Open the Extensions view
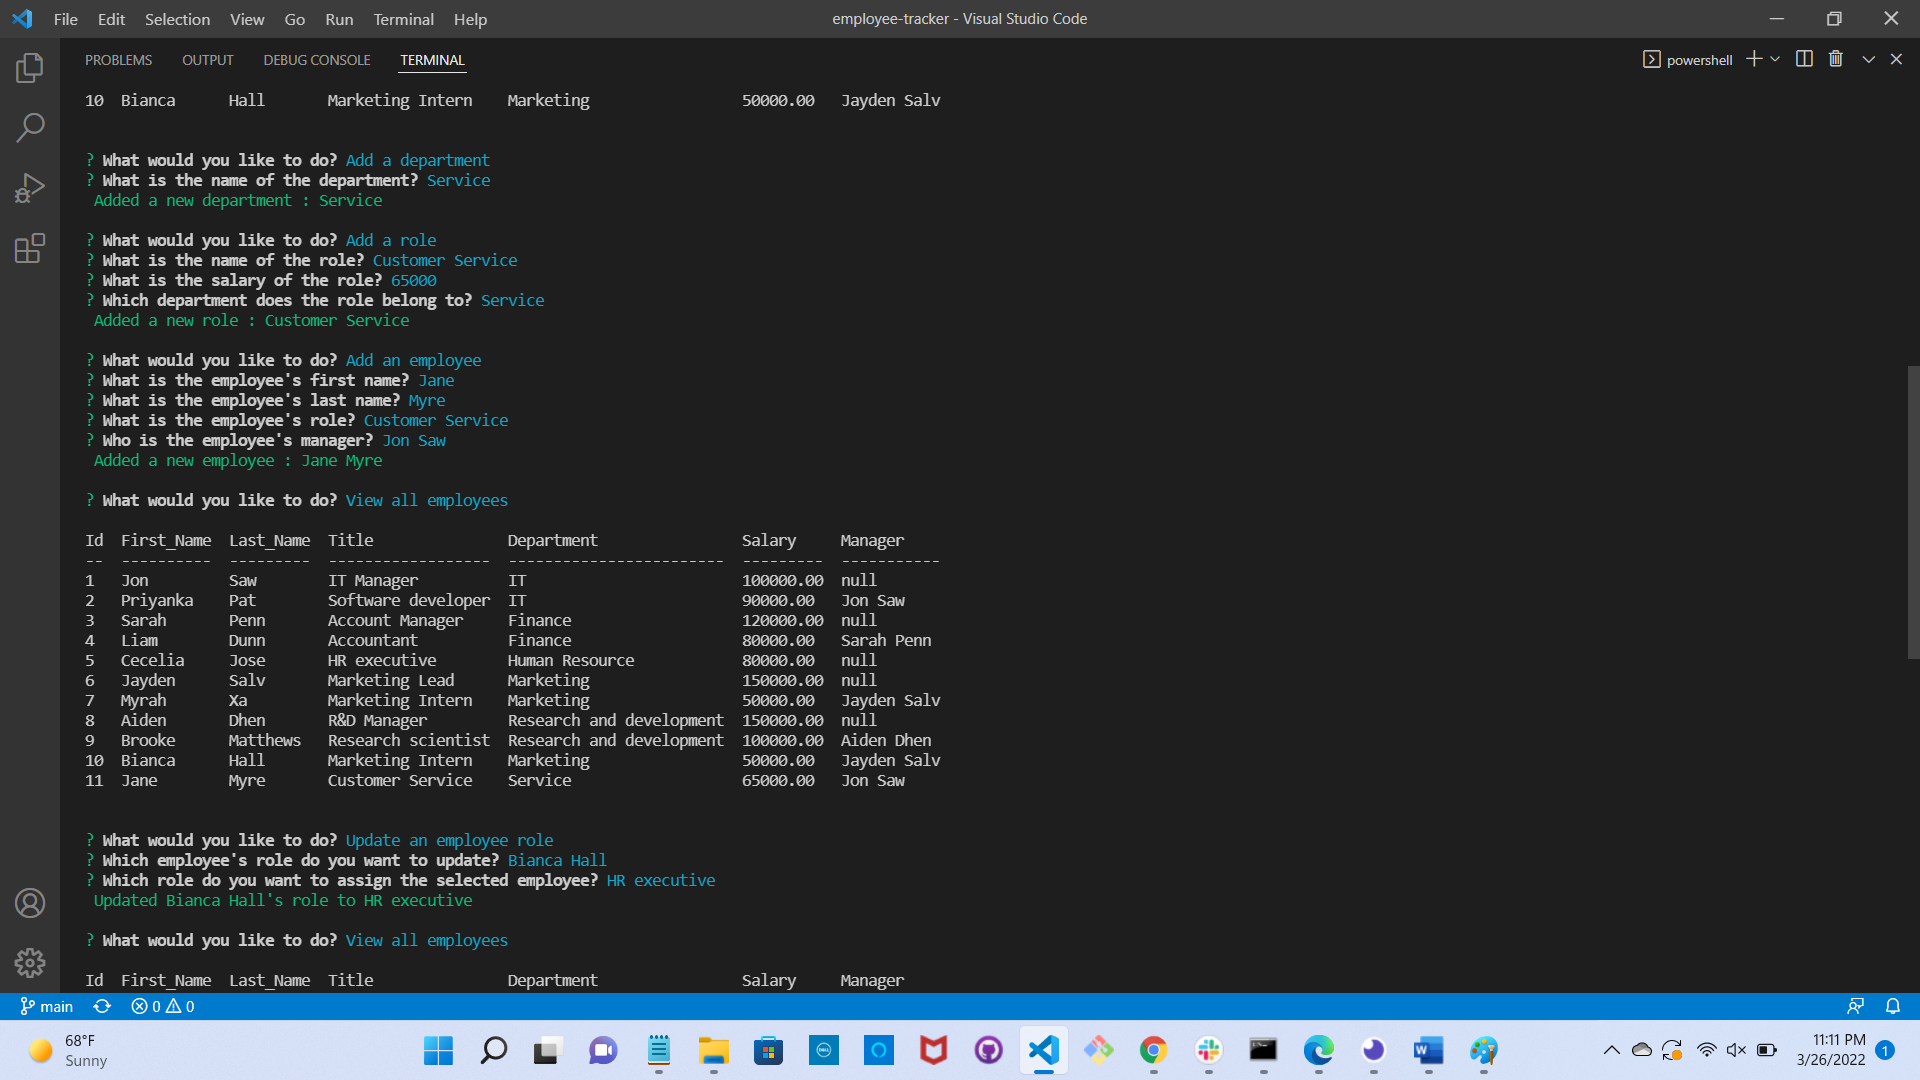1920x1080 pixels. coord(30,249)
